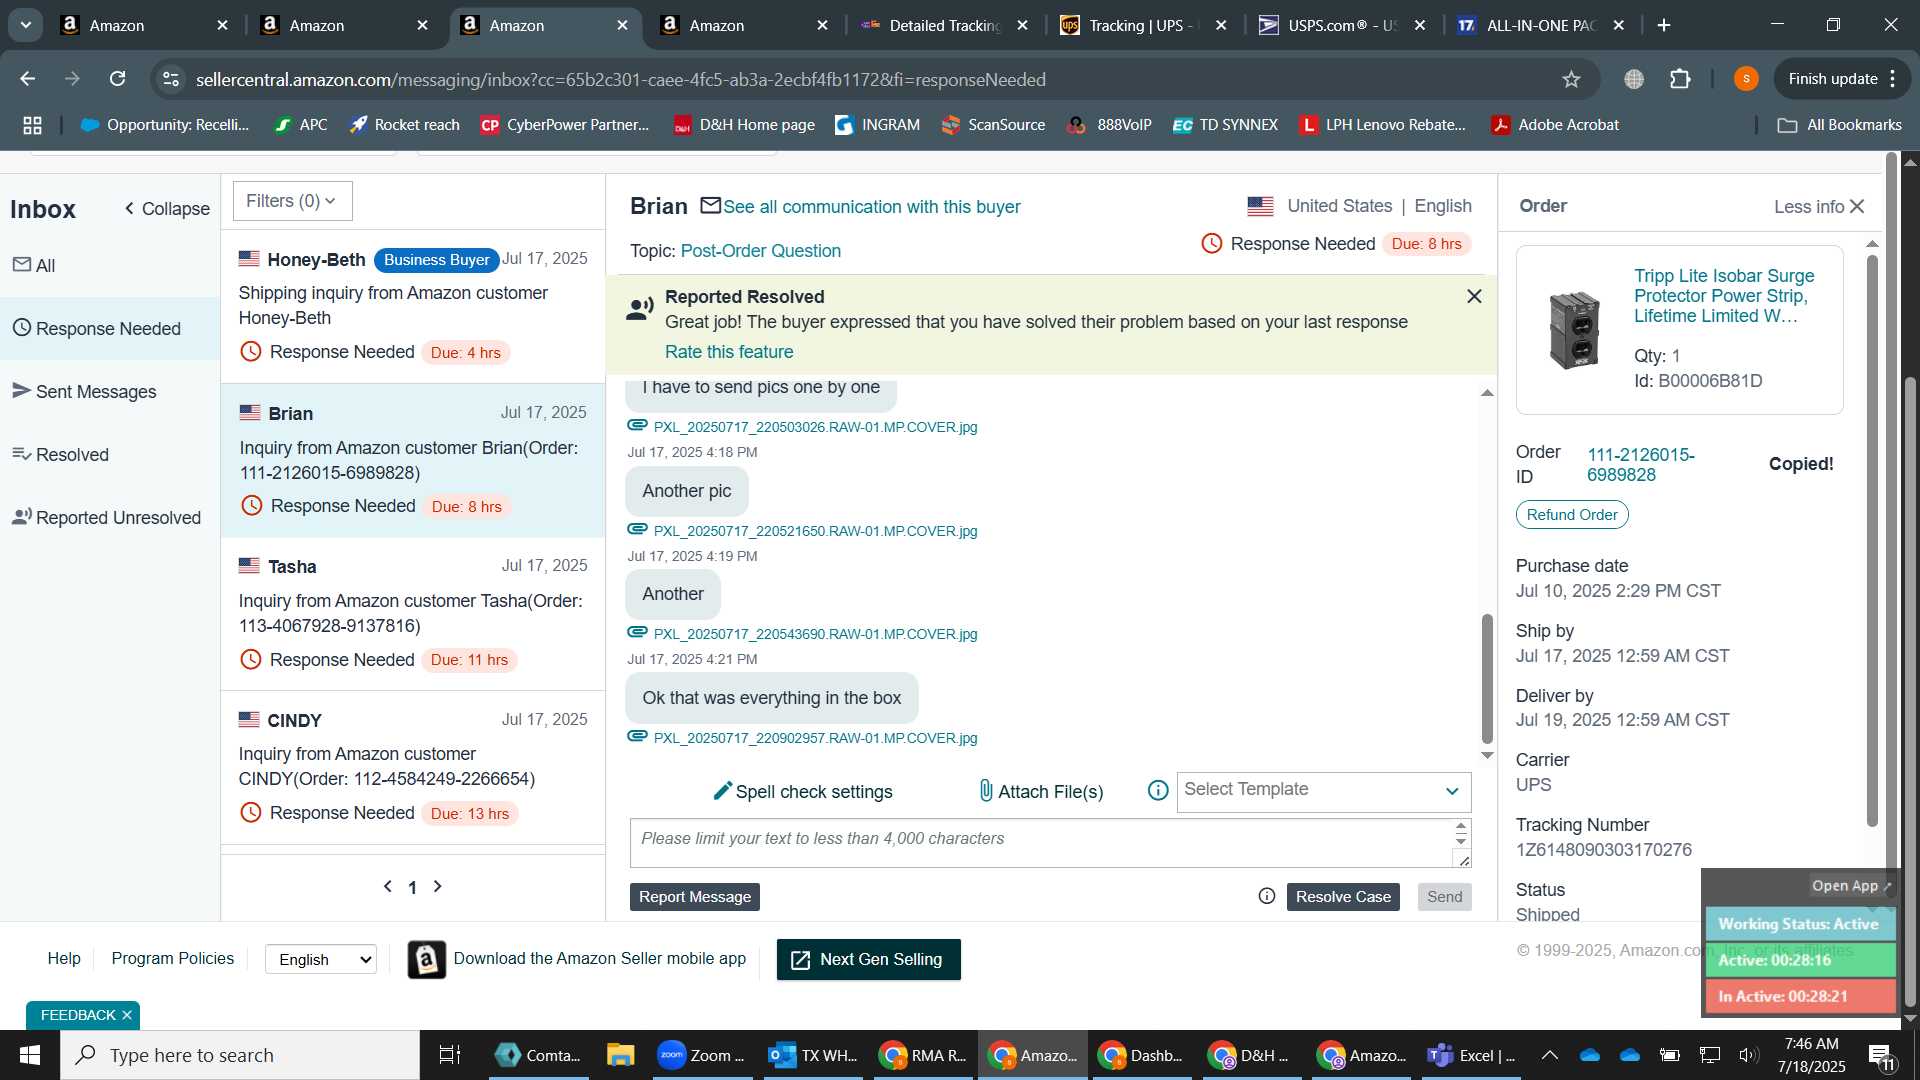The height and width of the screenshot is (1080, 1920).
Task: Open CINDY's inquiry message
Action: (412, 767)
